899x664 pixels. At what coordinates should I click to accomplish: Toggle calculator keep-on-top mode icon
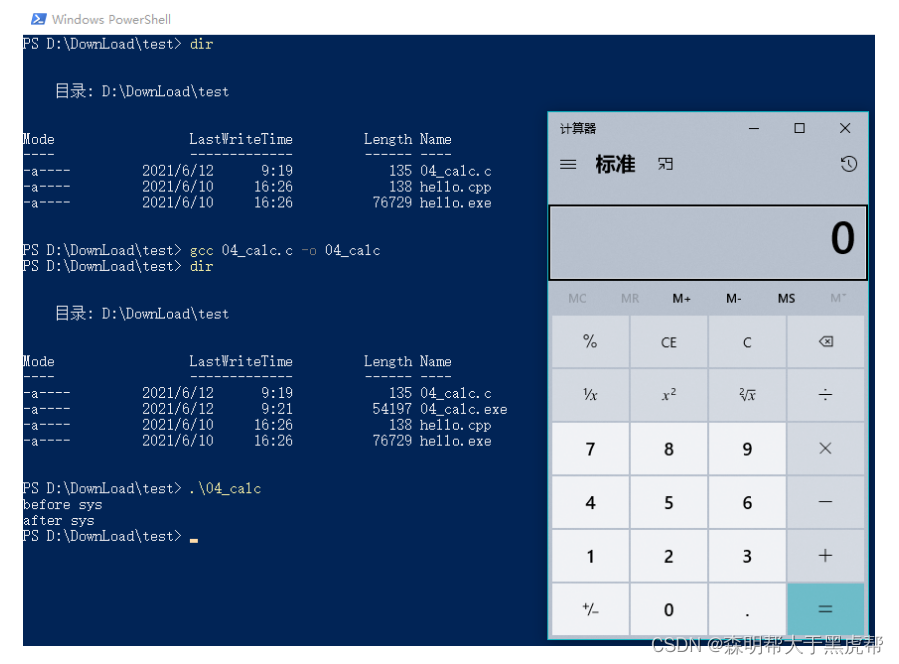(665, 165)
